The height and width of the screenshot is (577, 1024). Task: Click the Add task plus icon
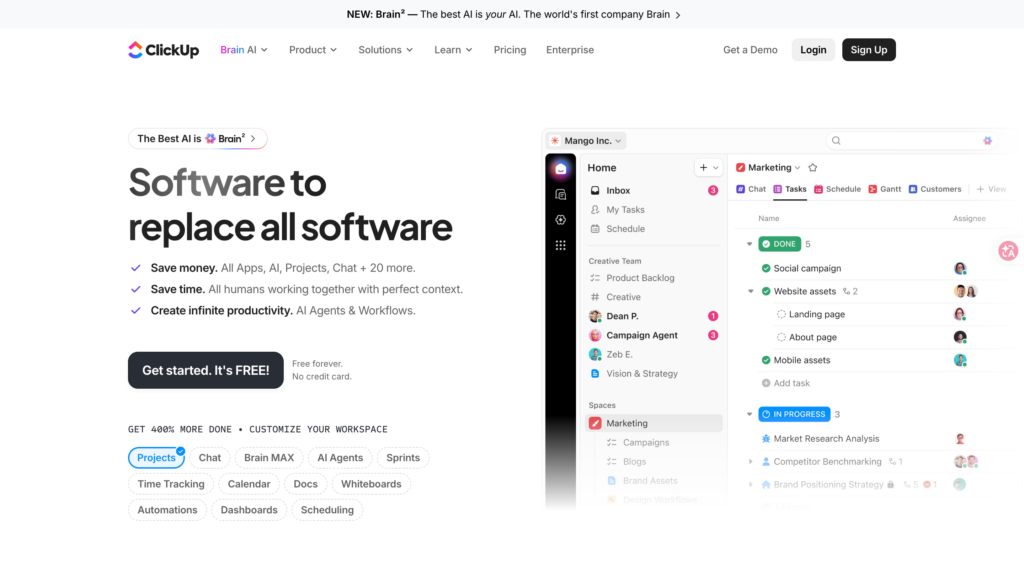[765, 383]
